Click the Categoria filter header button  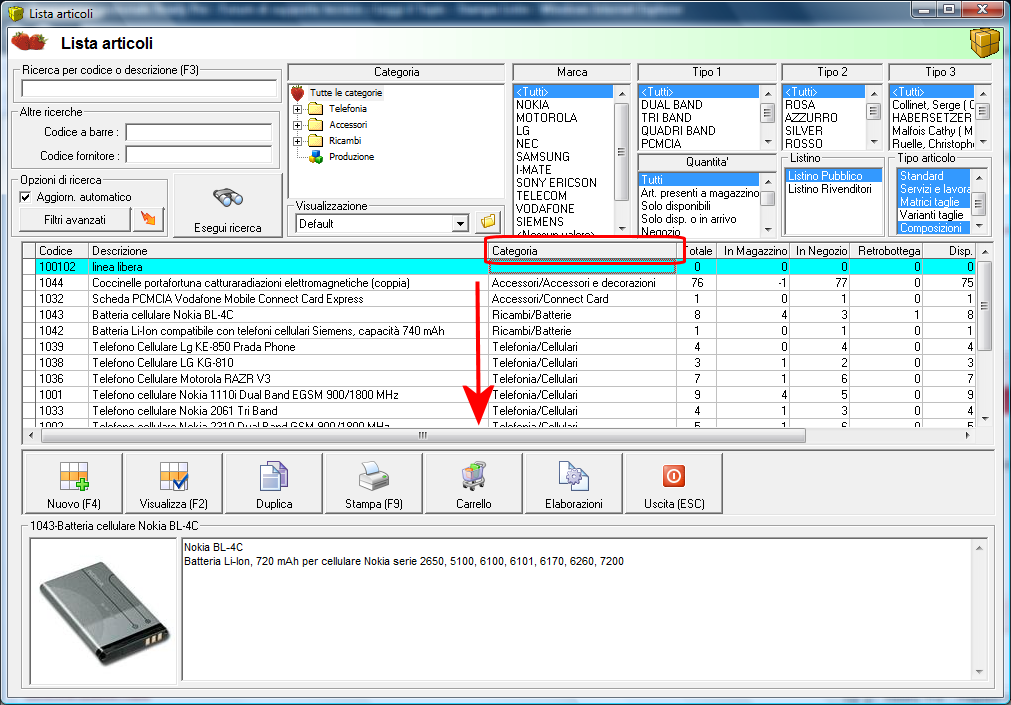pyautogui.click(x=397, y=72)
